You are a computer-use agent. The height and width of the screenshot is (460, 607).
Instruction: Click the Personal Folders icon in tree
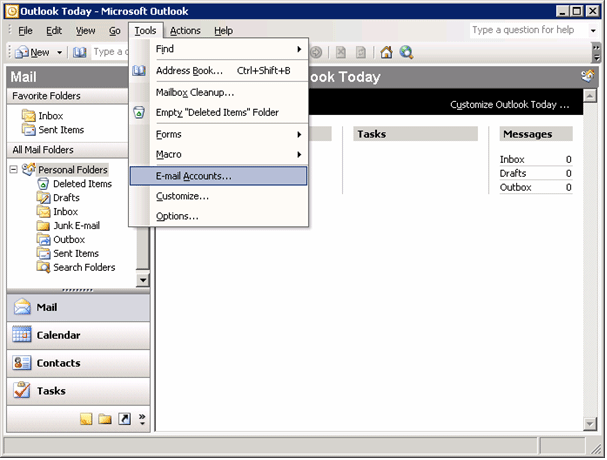(29, 169)
